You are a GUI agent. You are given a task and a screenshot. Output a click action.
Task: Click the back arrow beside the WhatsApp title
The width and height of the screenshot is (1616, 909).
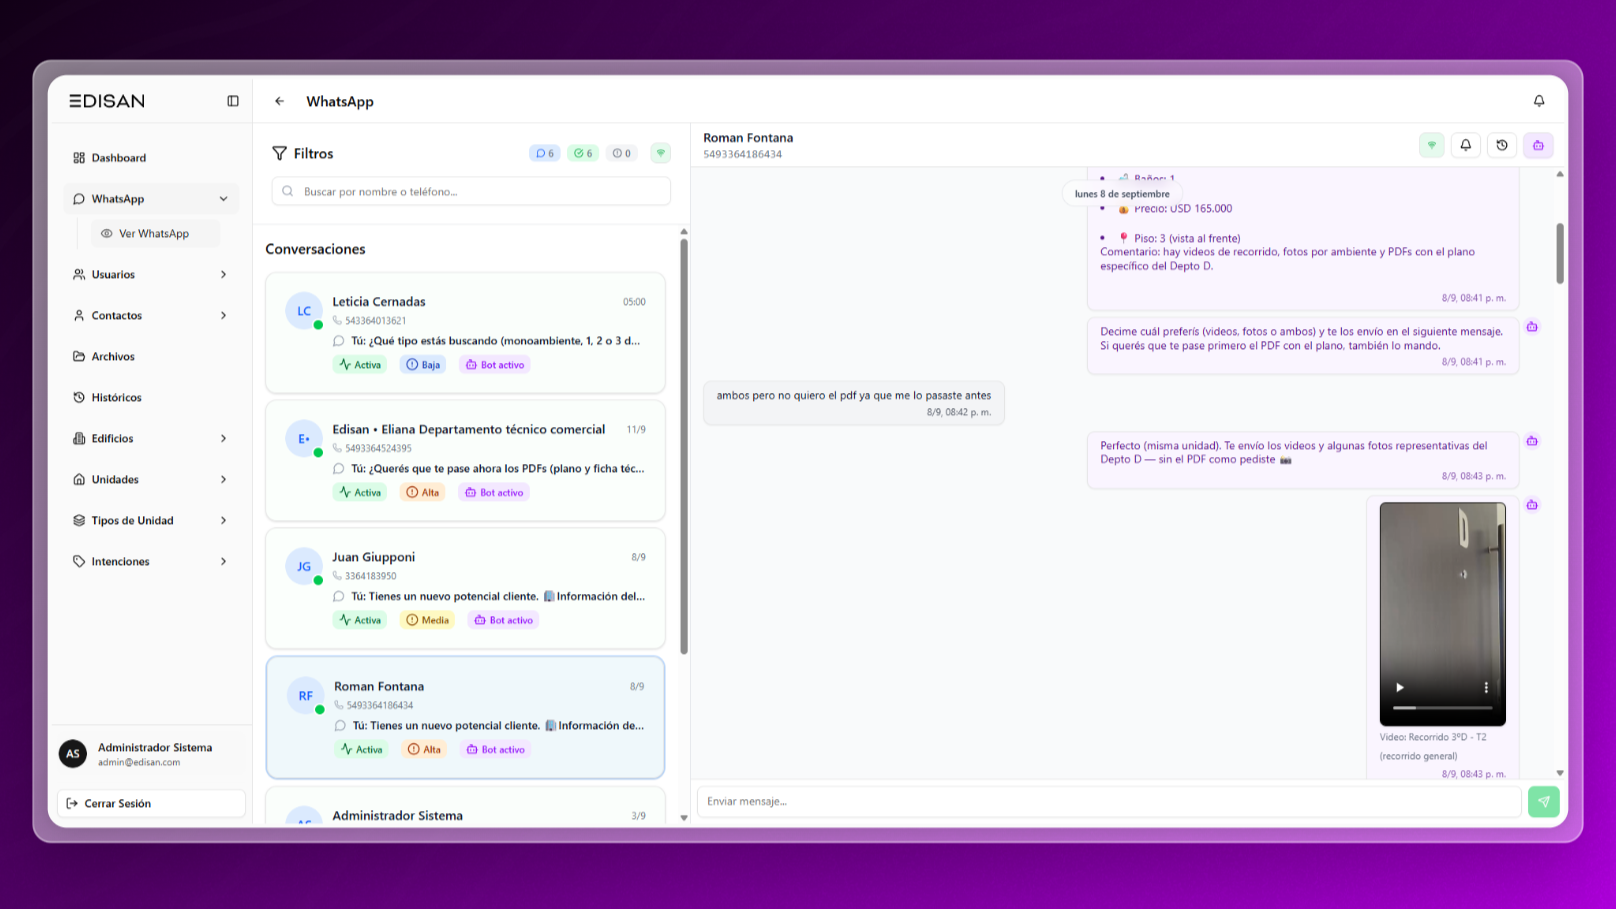tap(279, 101)
